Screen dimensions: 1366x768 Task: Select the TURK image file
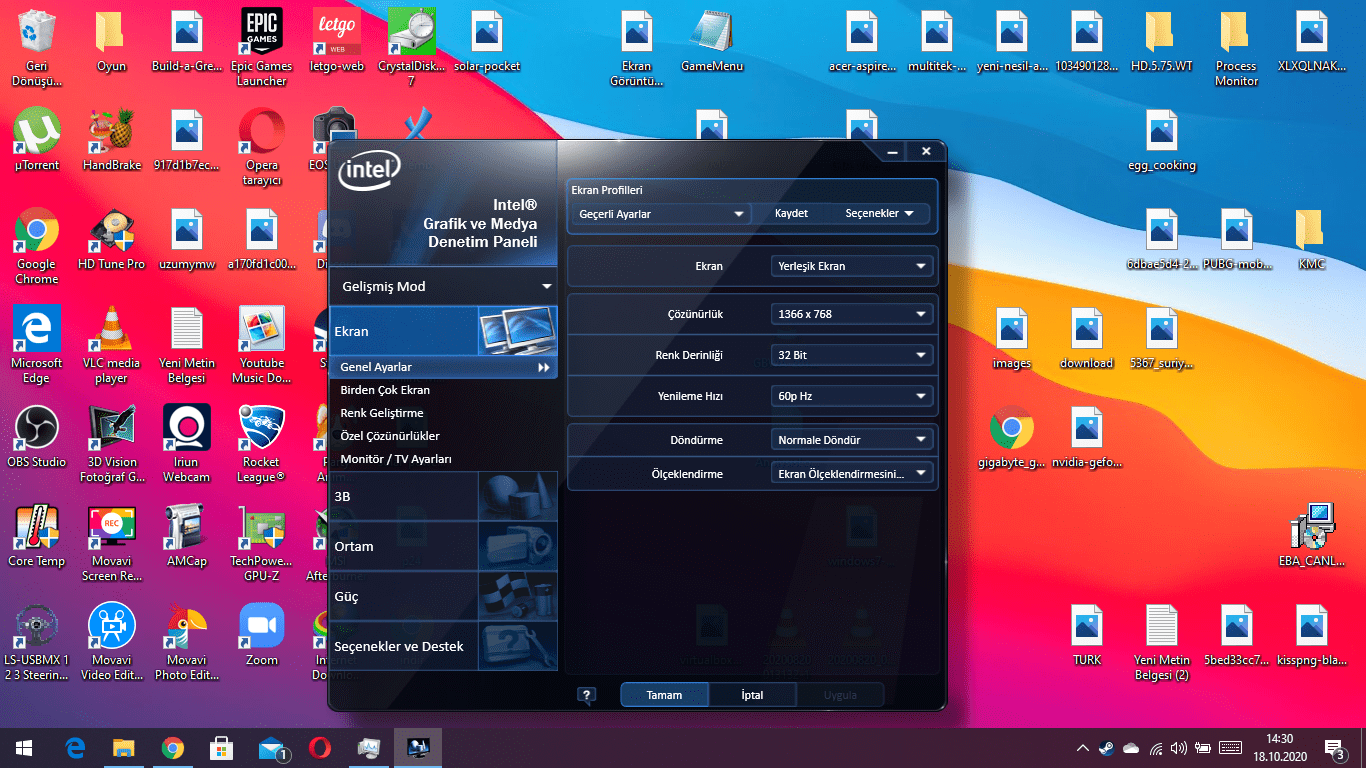pos(1087,635)
